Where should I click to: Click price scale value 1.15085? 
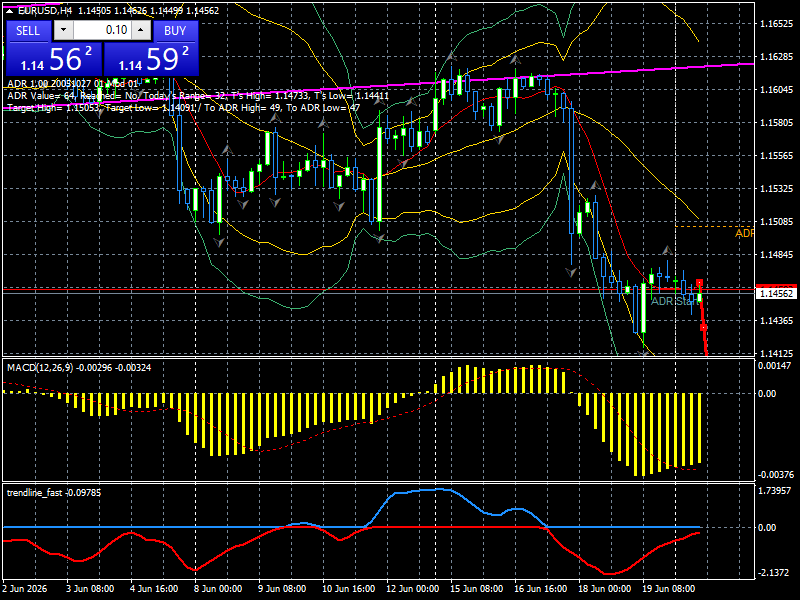point(777,221)
